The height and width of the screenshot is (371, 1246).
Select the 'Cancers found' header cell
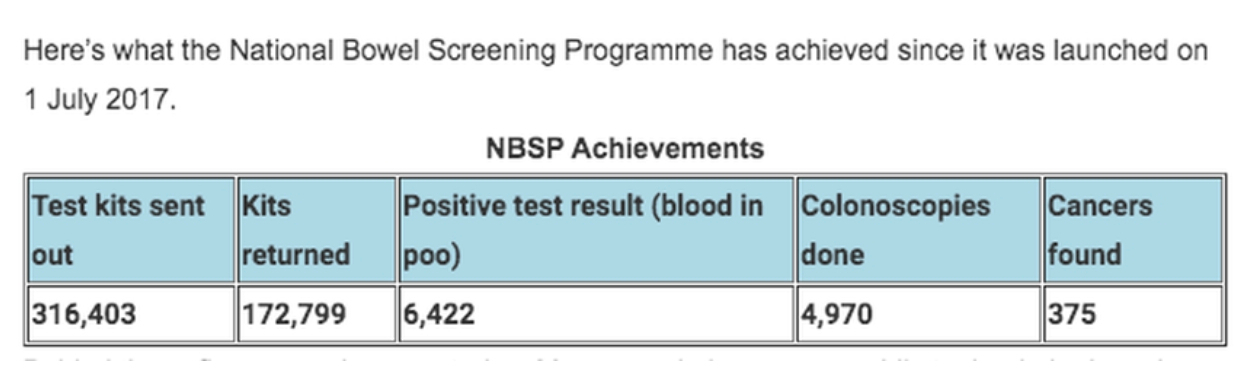(1133, 230)
